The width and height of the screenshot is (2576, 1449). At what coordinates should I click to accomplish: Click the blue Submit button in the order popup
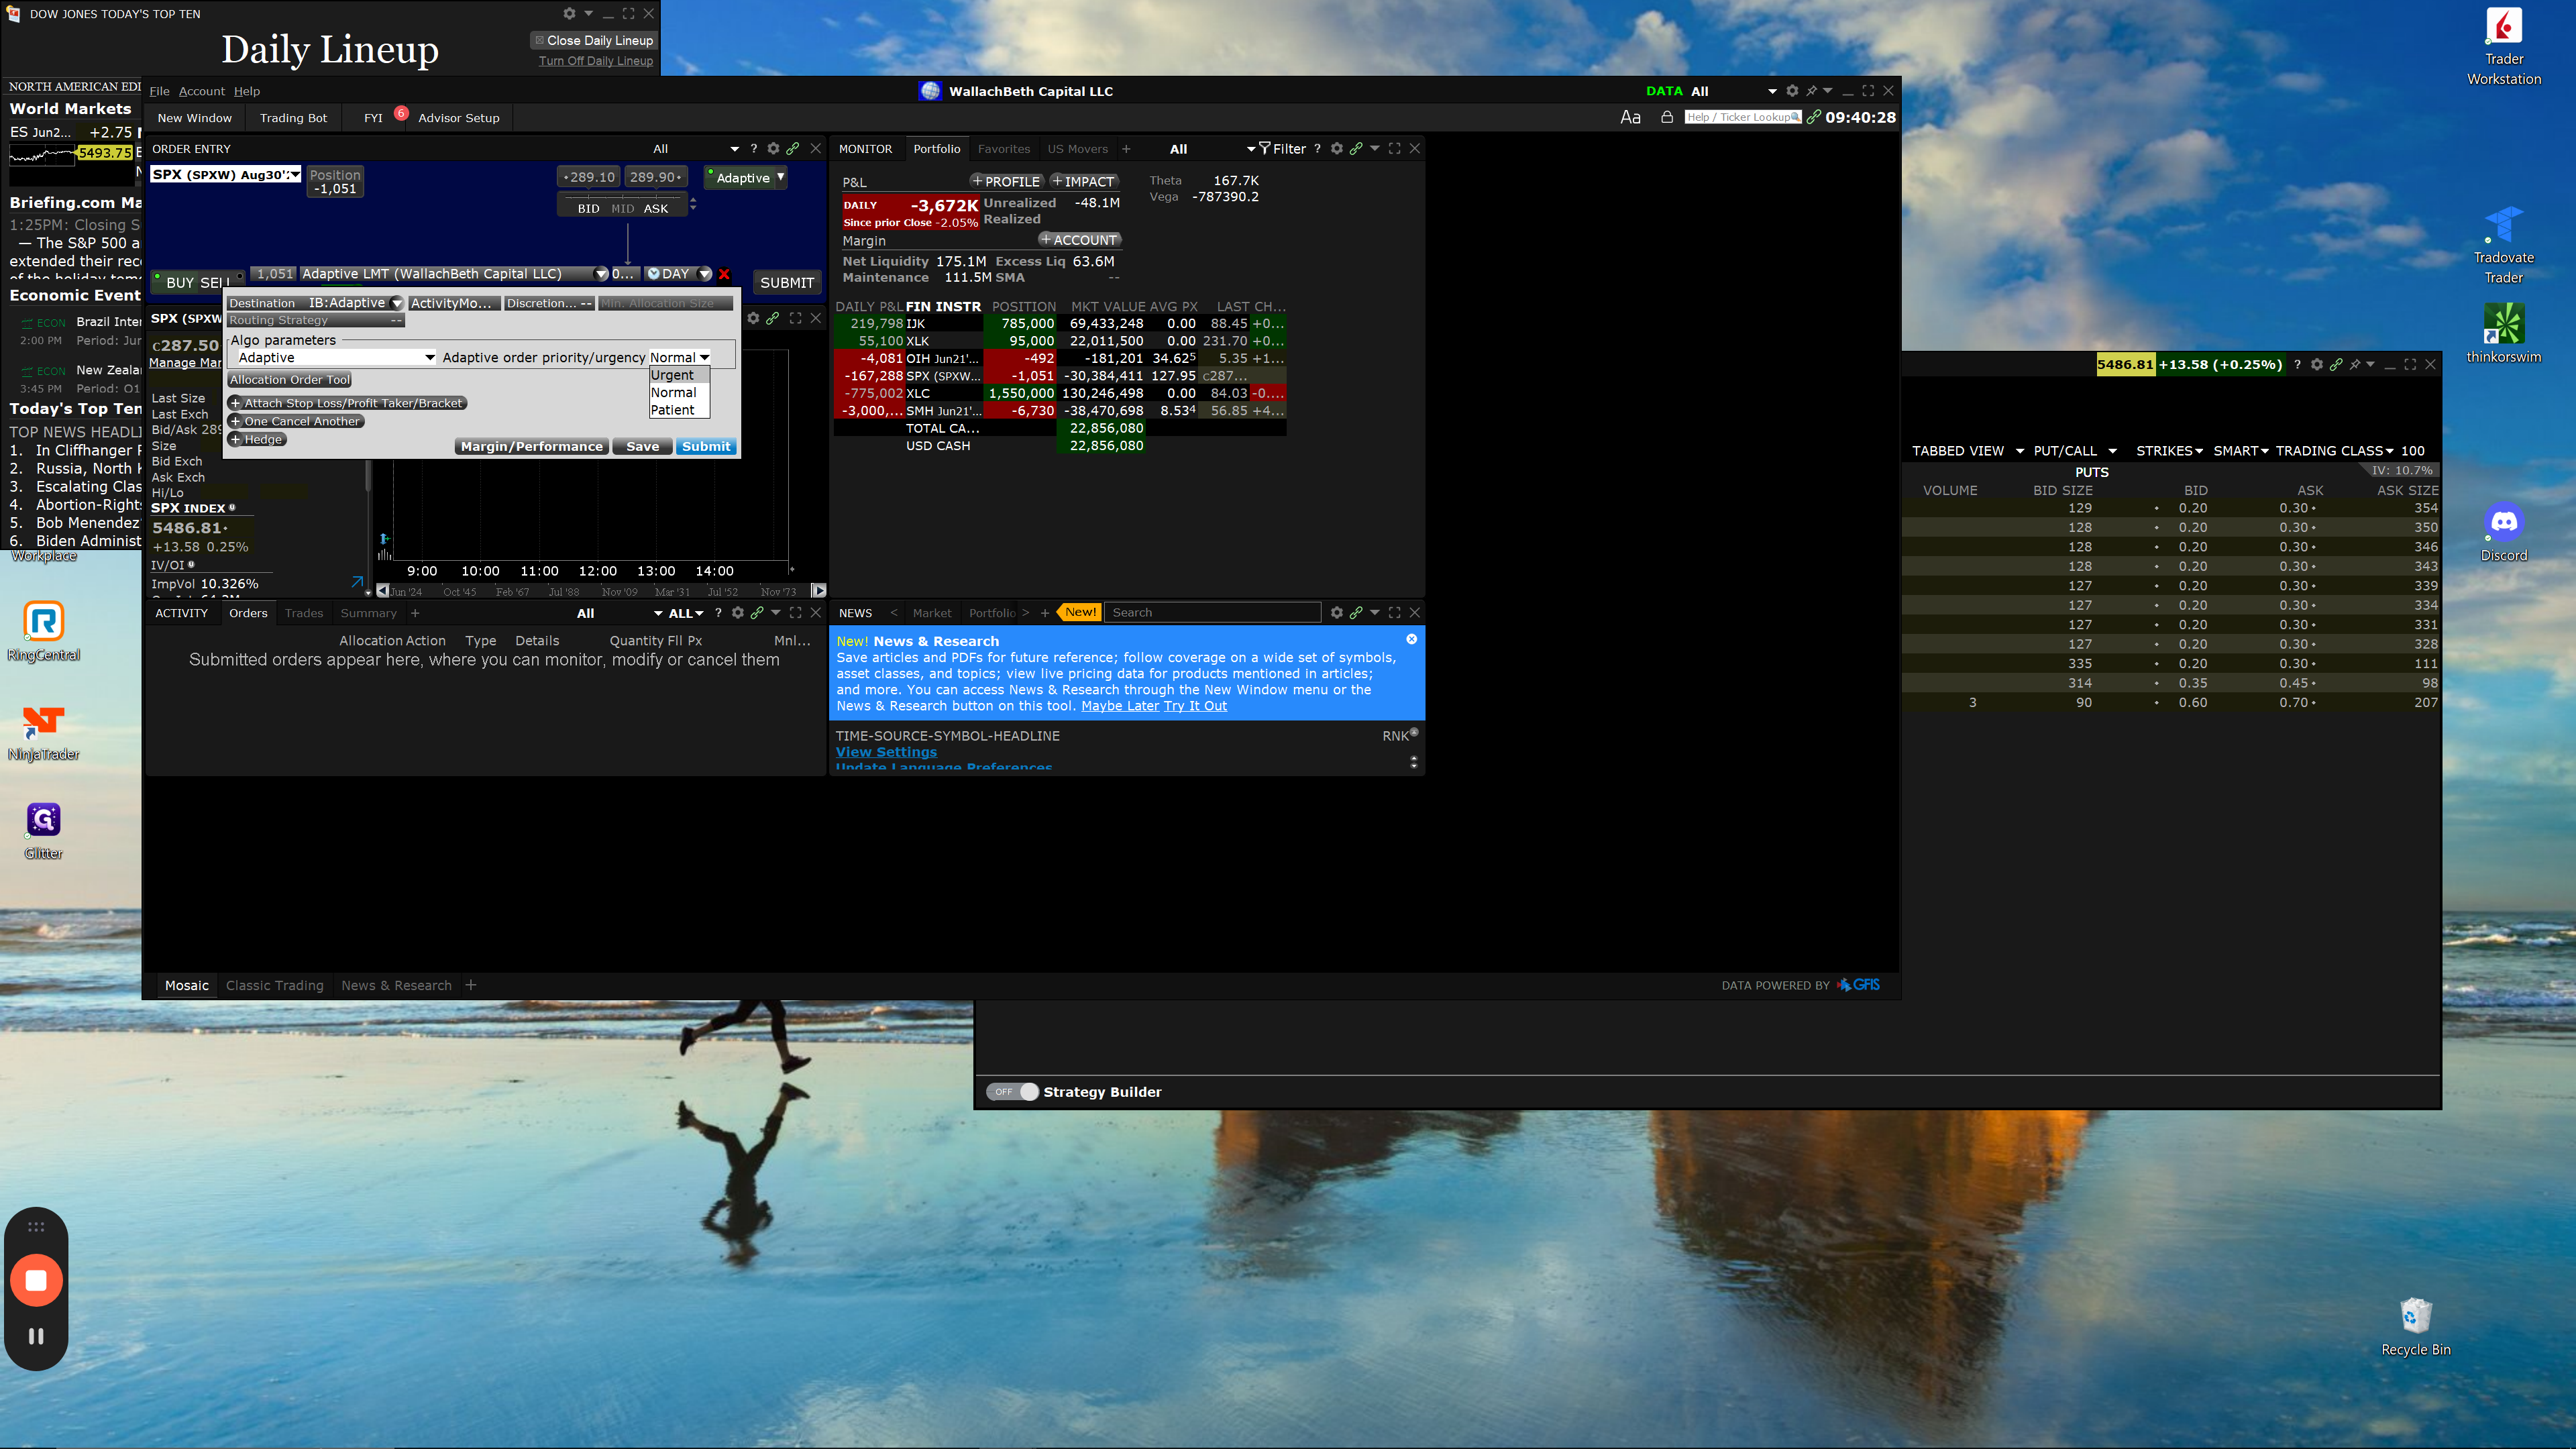pos(706,446)
